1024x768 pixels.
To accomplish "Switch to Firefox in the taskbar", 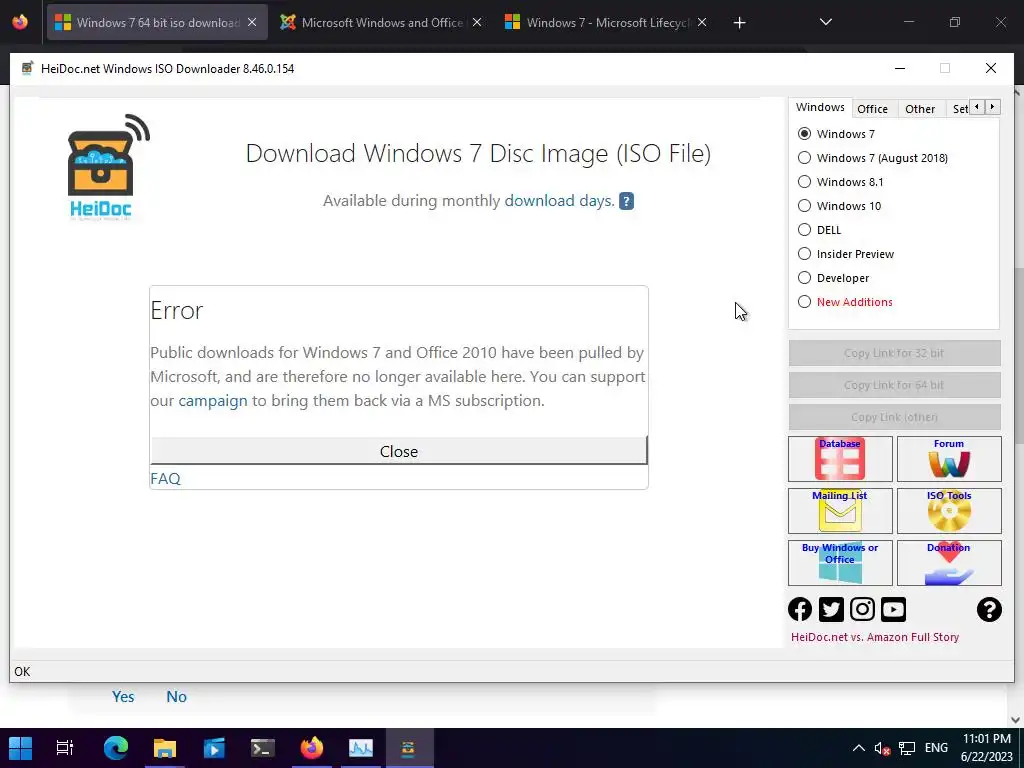I will coord(312,748).
